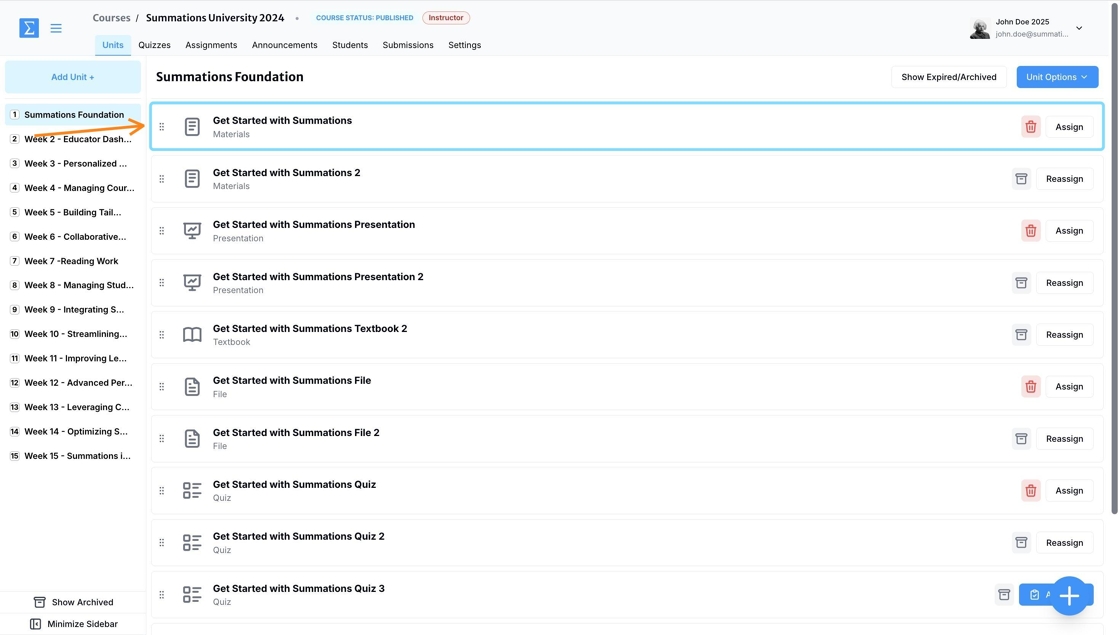Assign Get Started with Summations Quiz
The width and height of the screenshot is (1120, 635).
(1069, 491)
